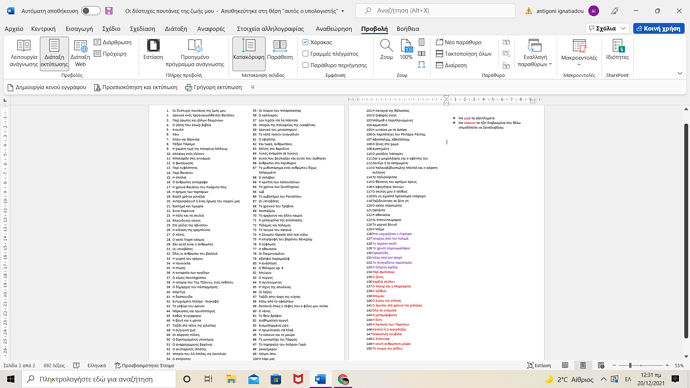
Task: Choose Multiple Pages zoom icon
Action: 422,54
